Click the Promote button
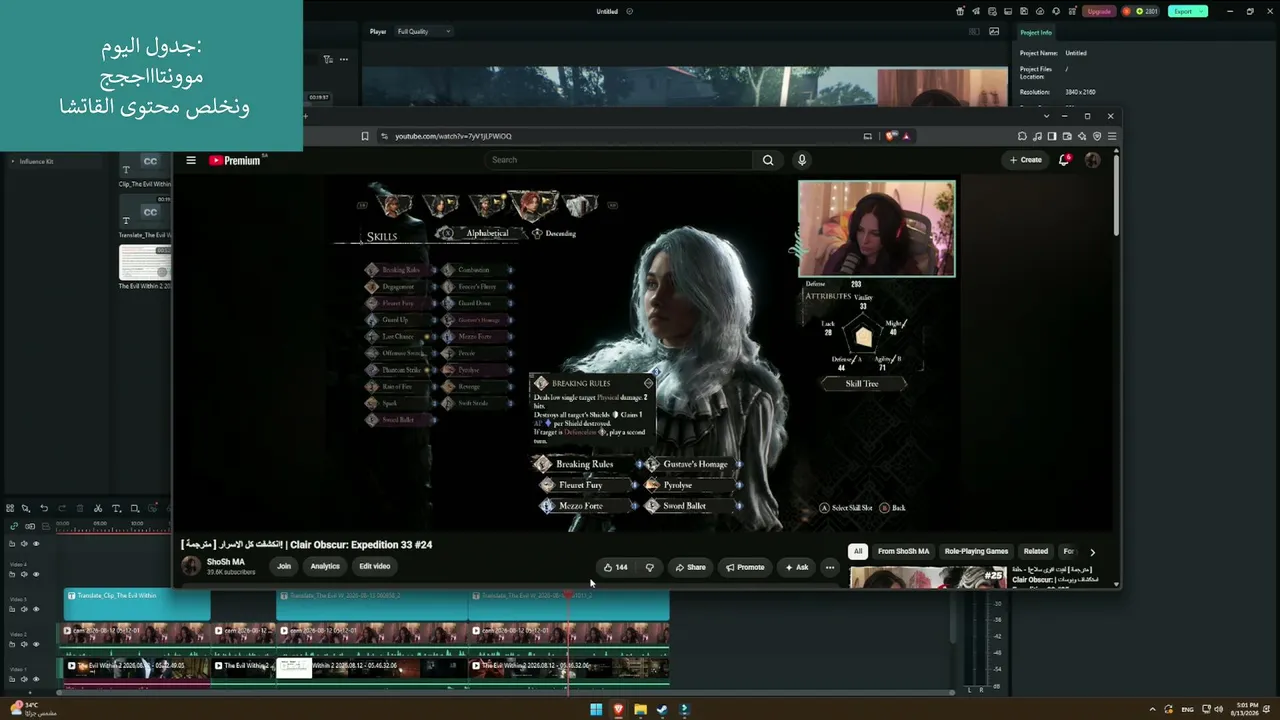 click(745, 567)
